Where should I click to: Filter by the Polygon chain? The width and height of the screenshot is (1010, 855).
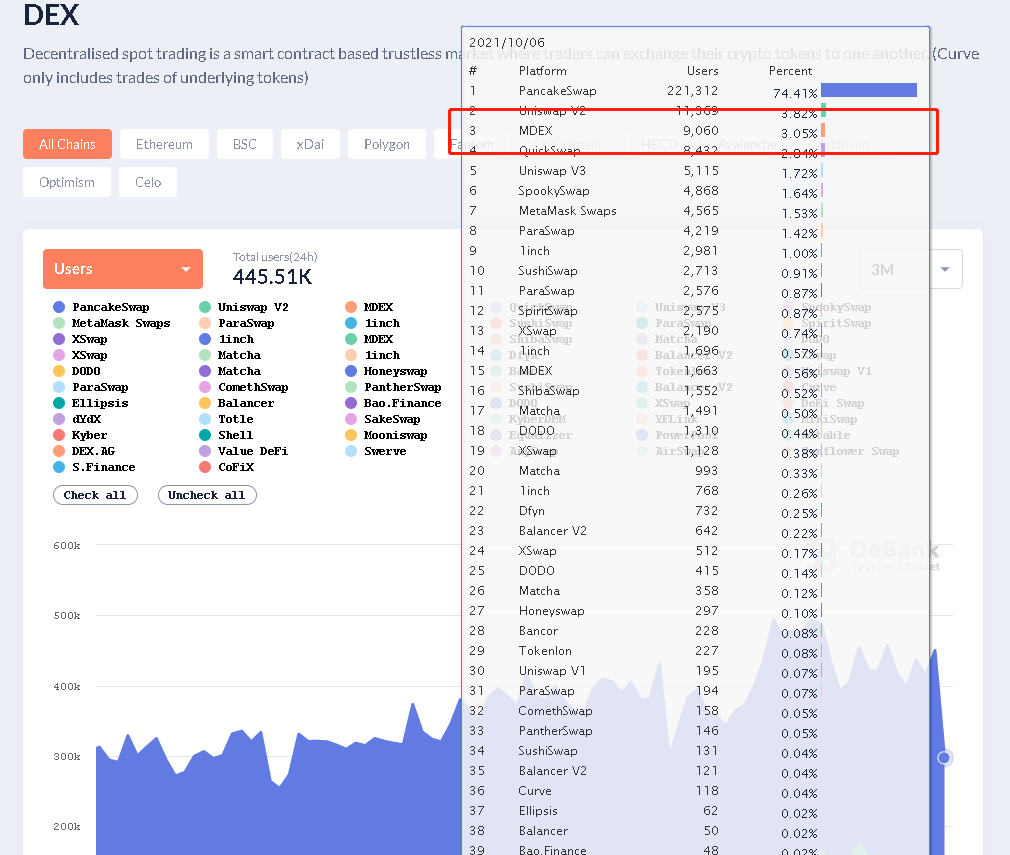click(x=386, y=144)
